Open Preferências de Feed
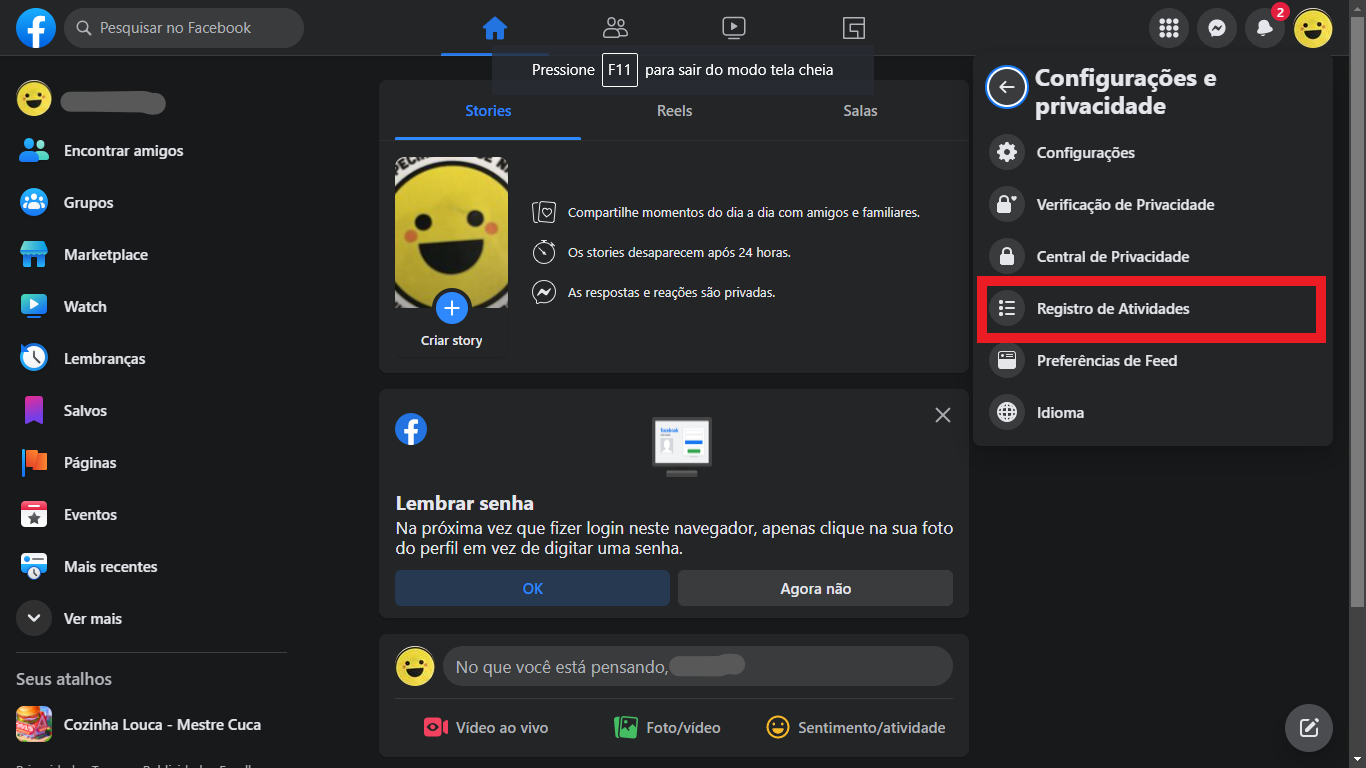The height and width of the screenshot is (768, 1366). pos(1153,361)
